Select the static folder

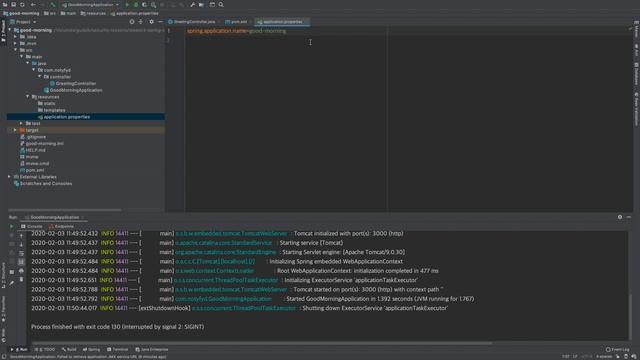click(x=47, y=103)
